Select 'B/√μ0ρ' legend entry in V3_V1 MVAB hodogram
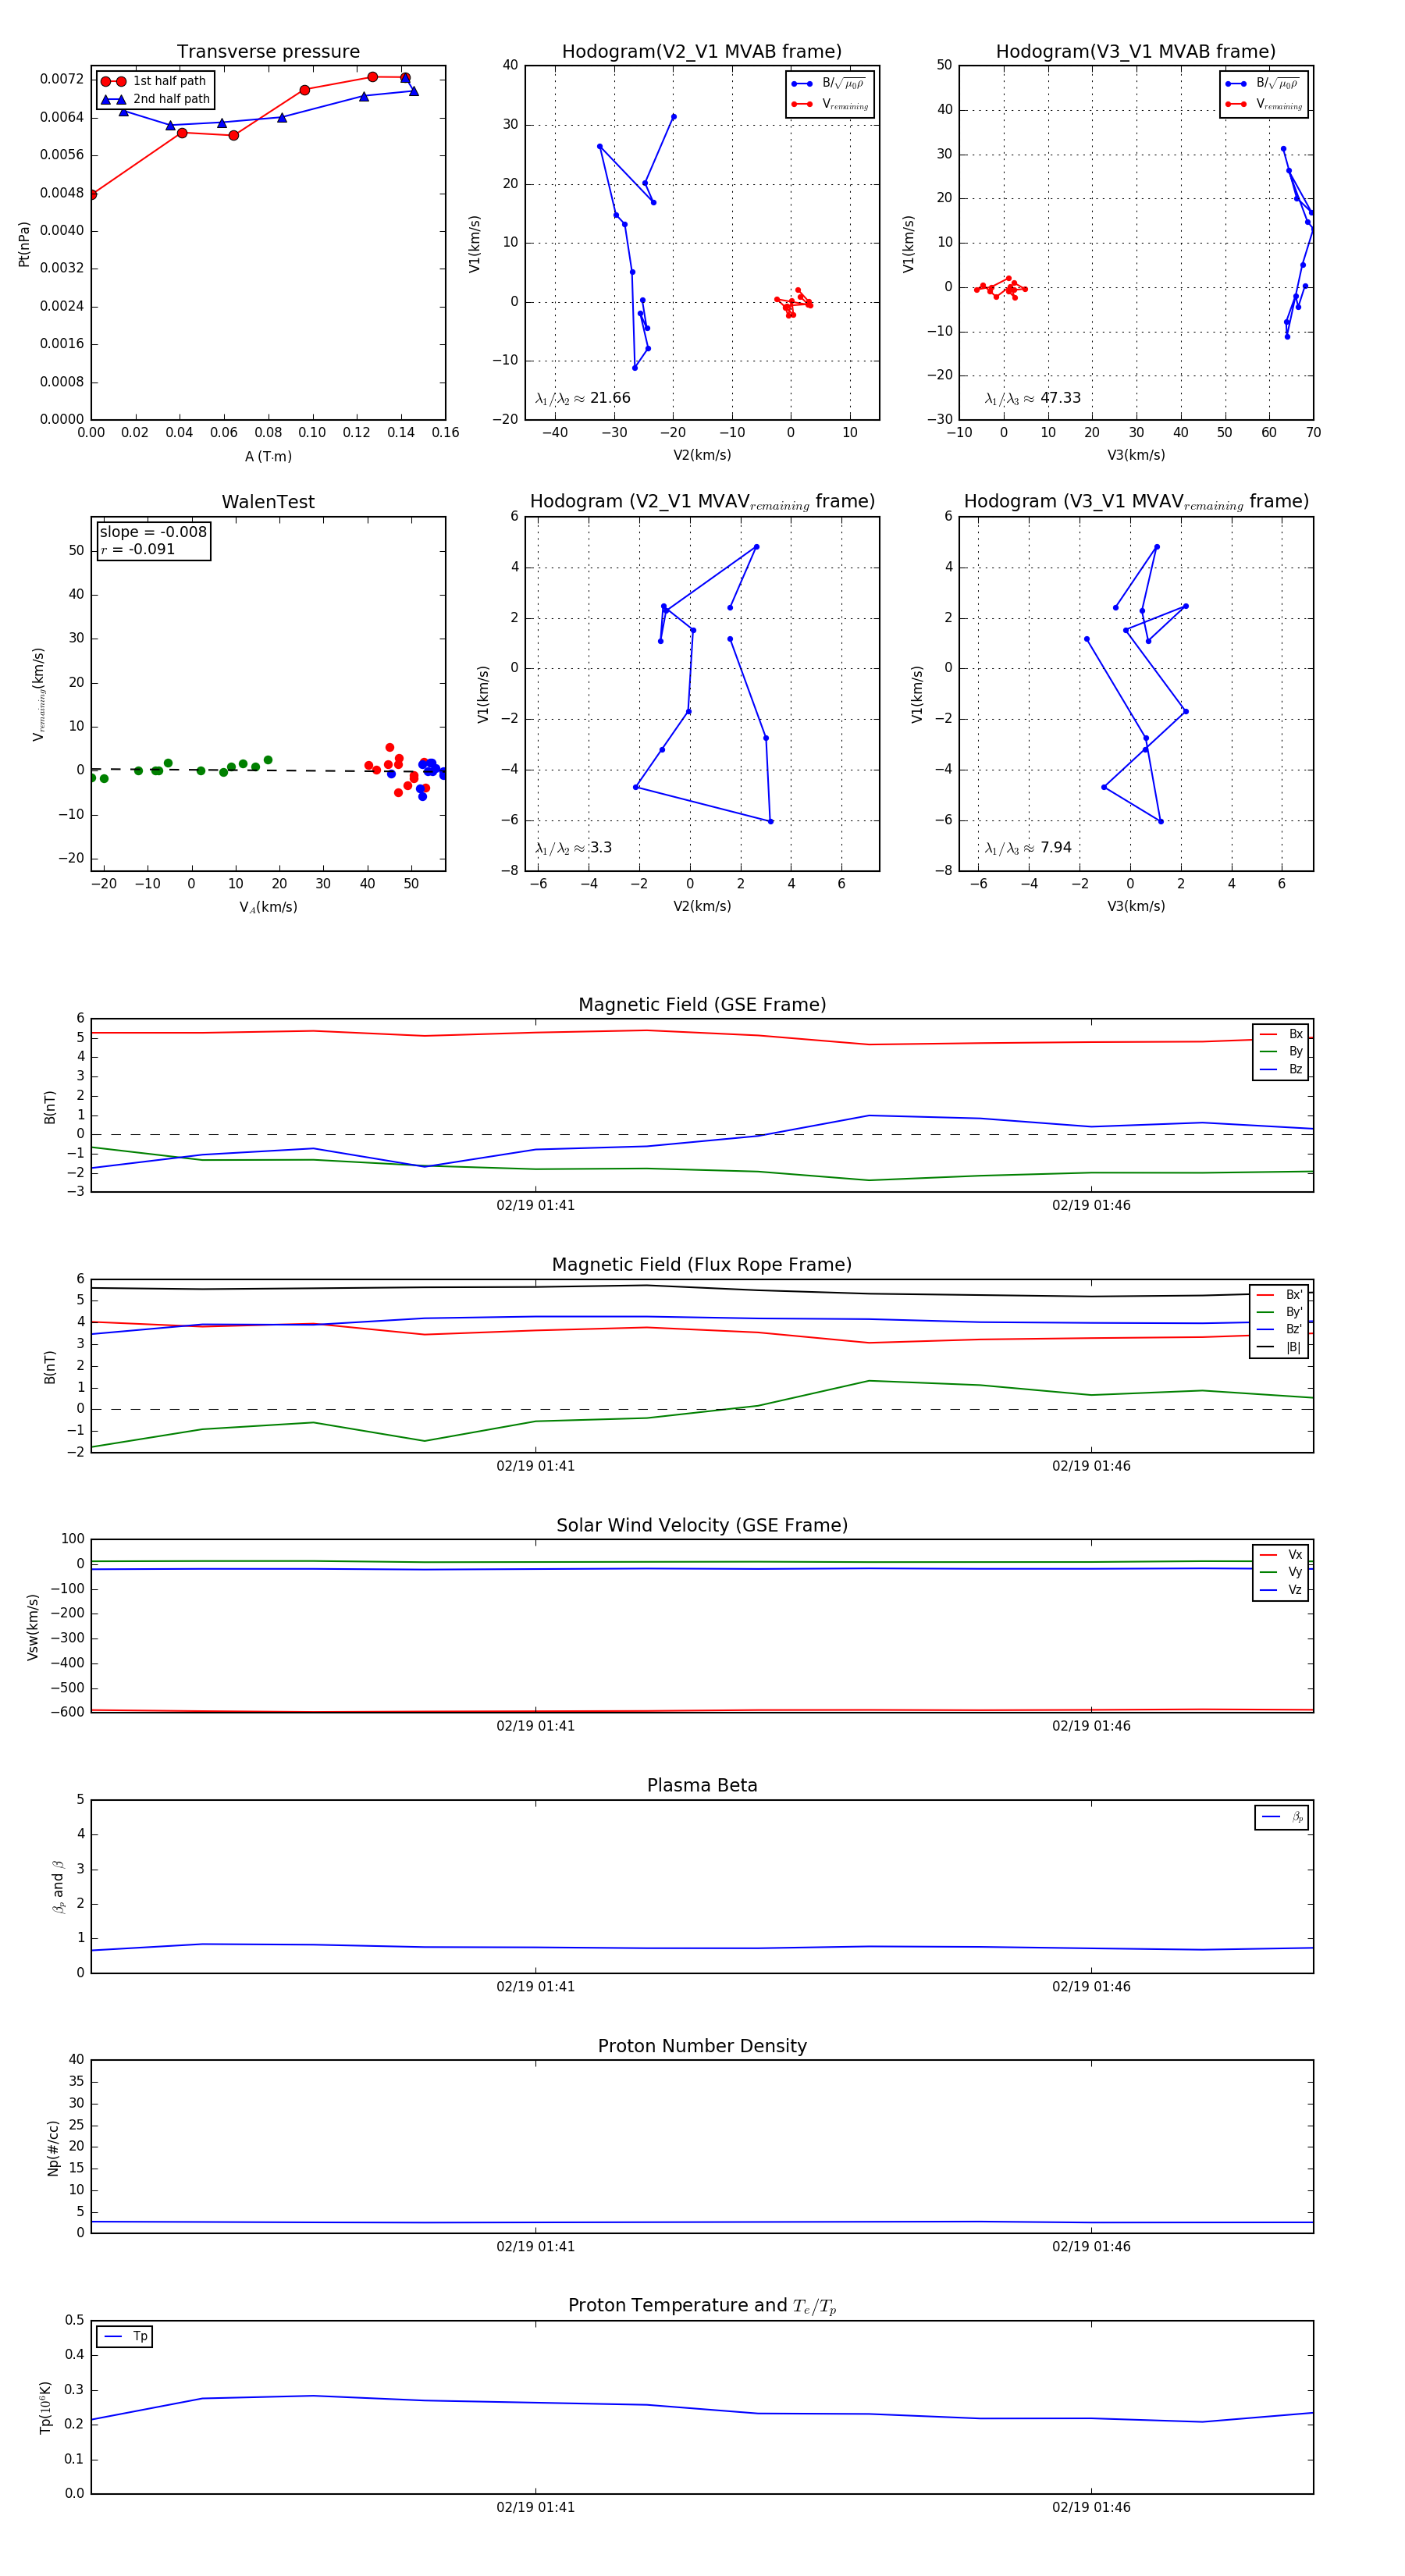The image size is (1405, 2576). pyautogui.click(x=1264, y=84)
